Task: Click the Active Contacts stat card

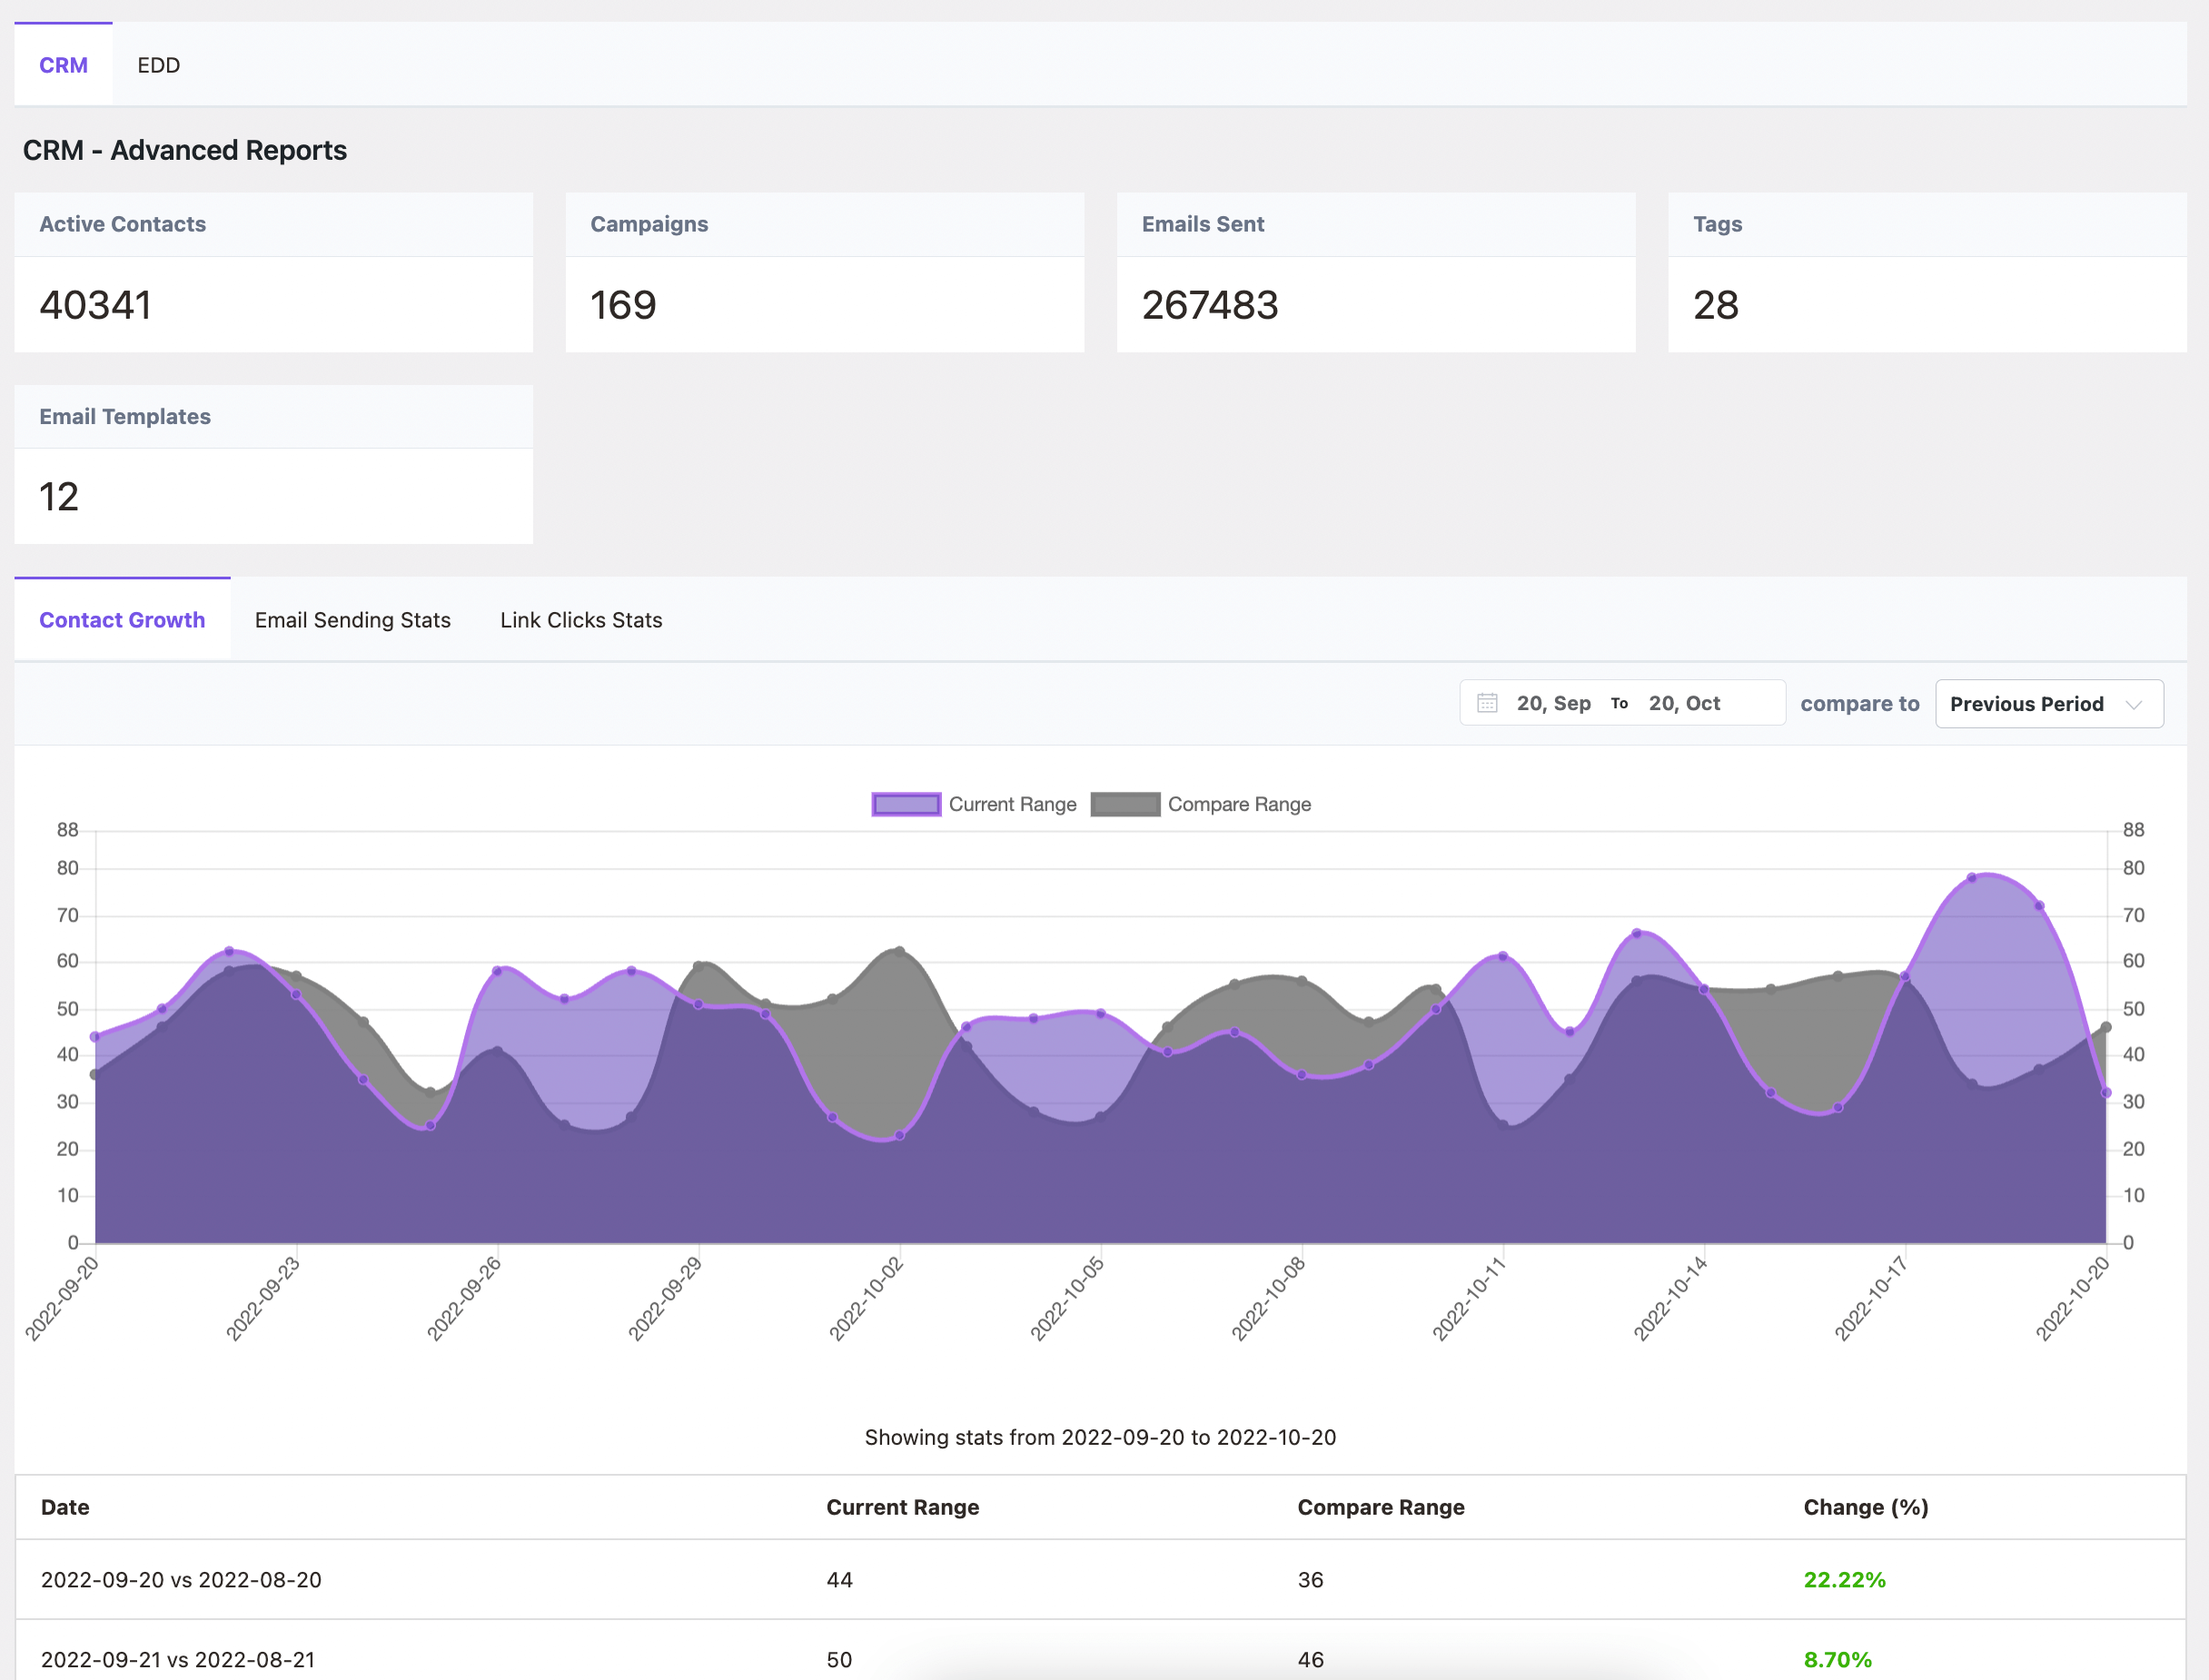Action: point(274,272)
